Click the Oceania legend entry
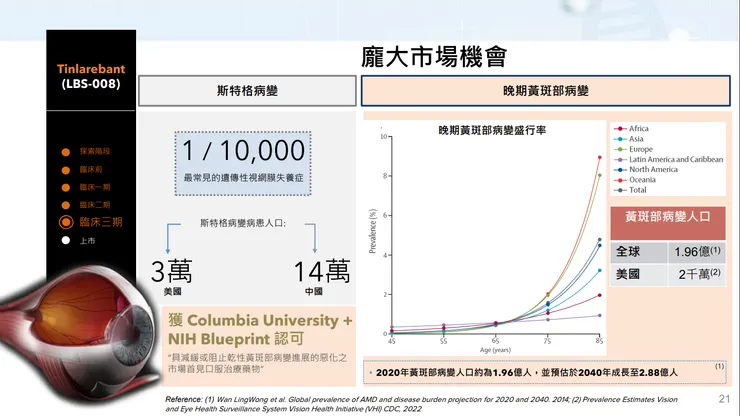Viewport: 740px width, 416px height. pos(635,180)
